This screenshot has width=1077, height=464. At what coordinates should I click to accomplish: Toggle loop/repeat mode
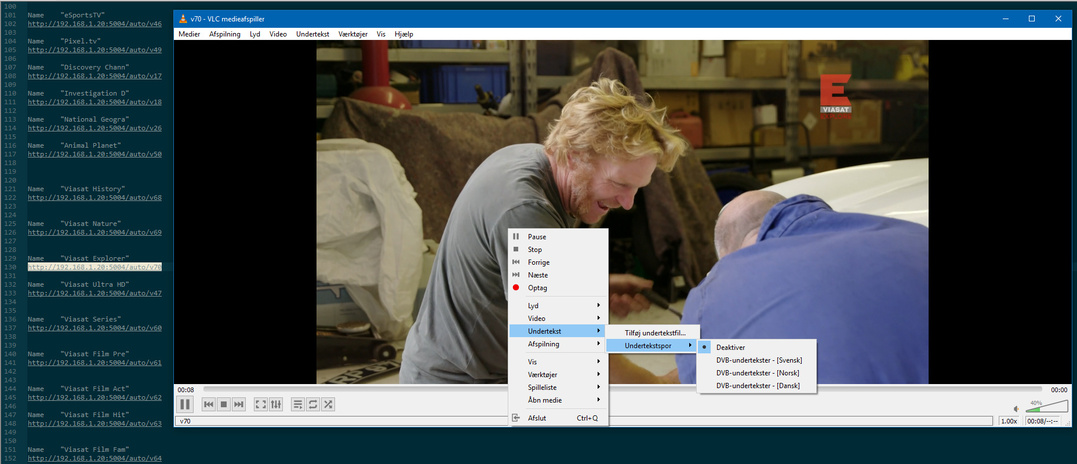coord(313,404)
